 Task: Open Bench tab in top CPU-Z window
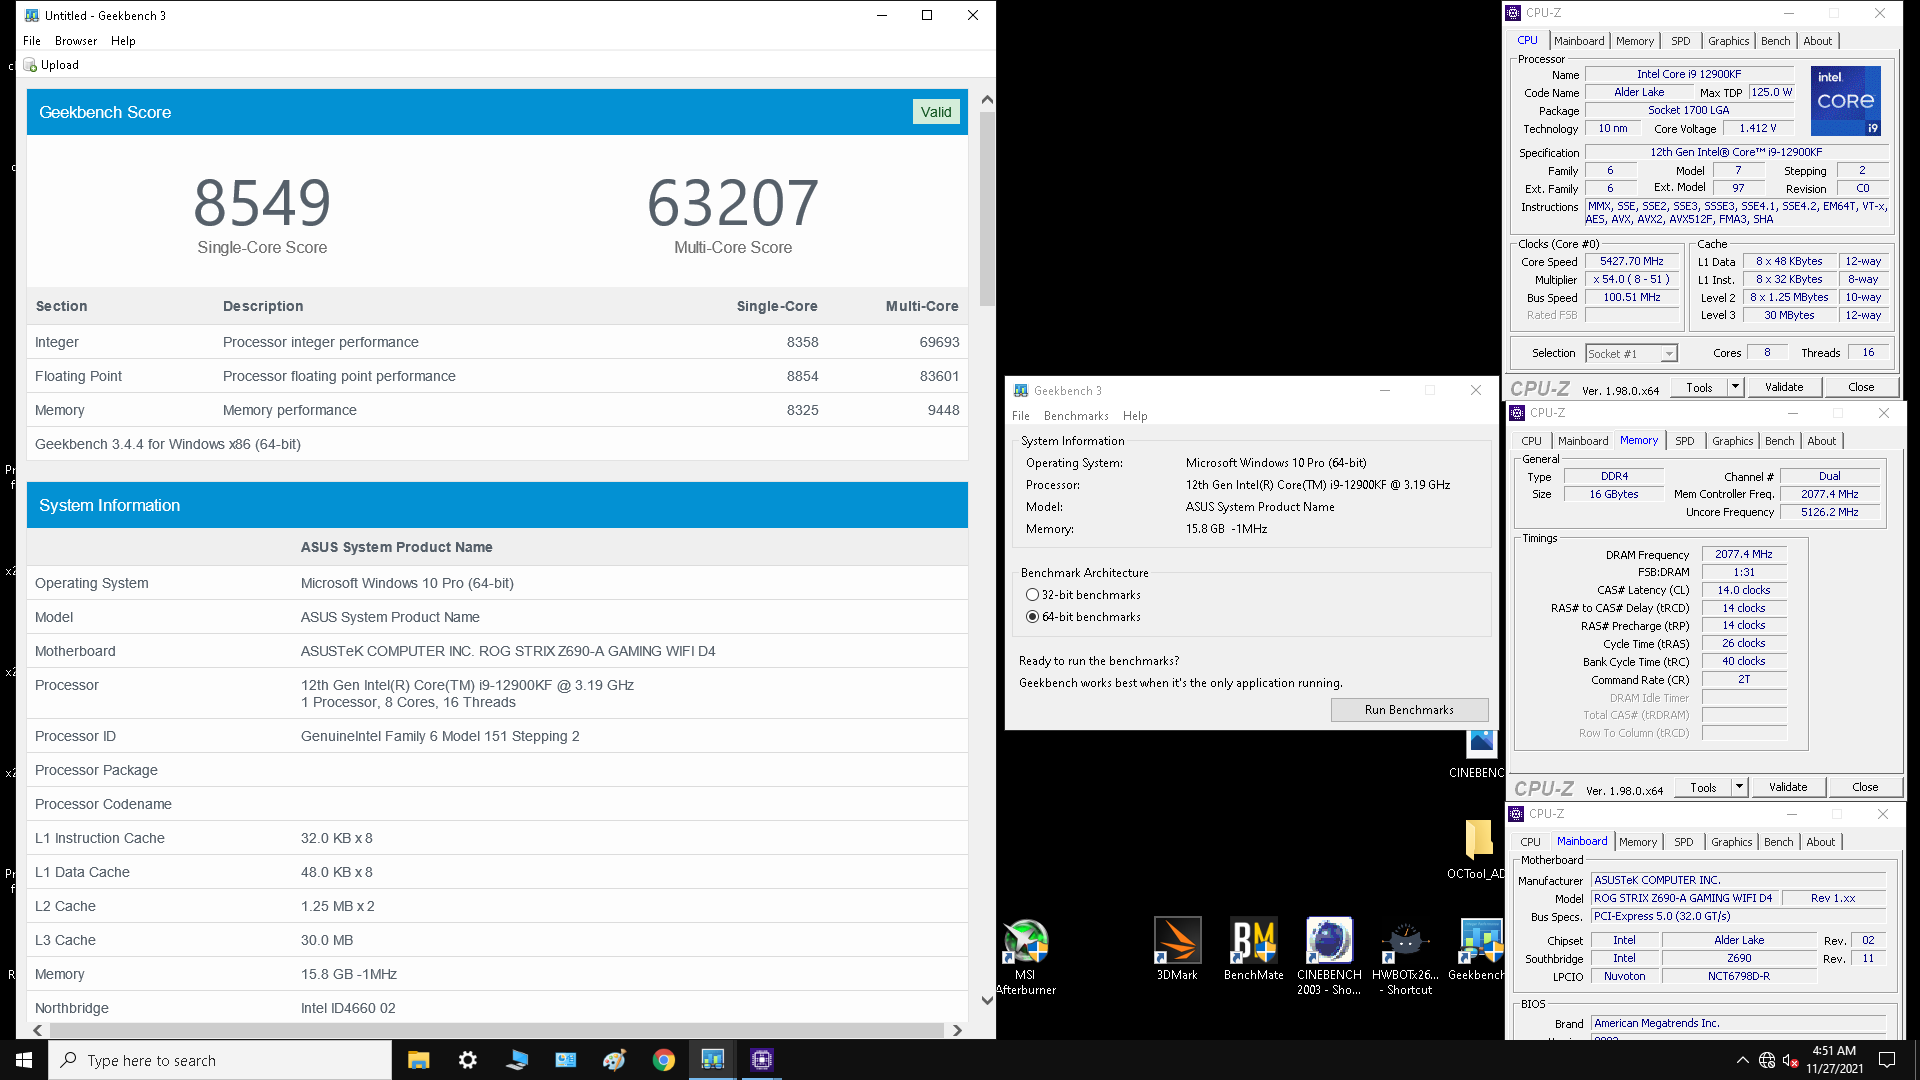(1776, 41)
